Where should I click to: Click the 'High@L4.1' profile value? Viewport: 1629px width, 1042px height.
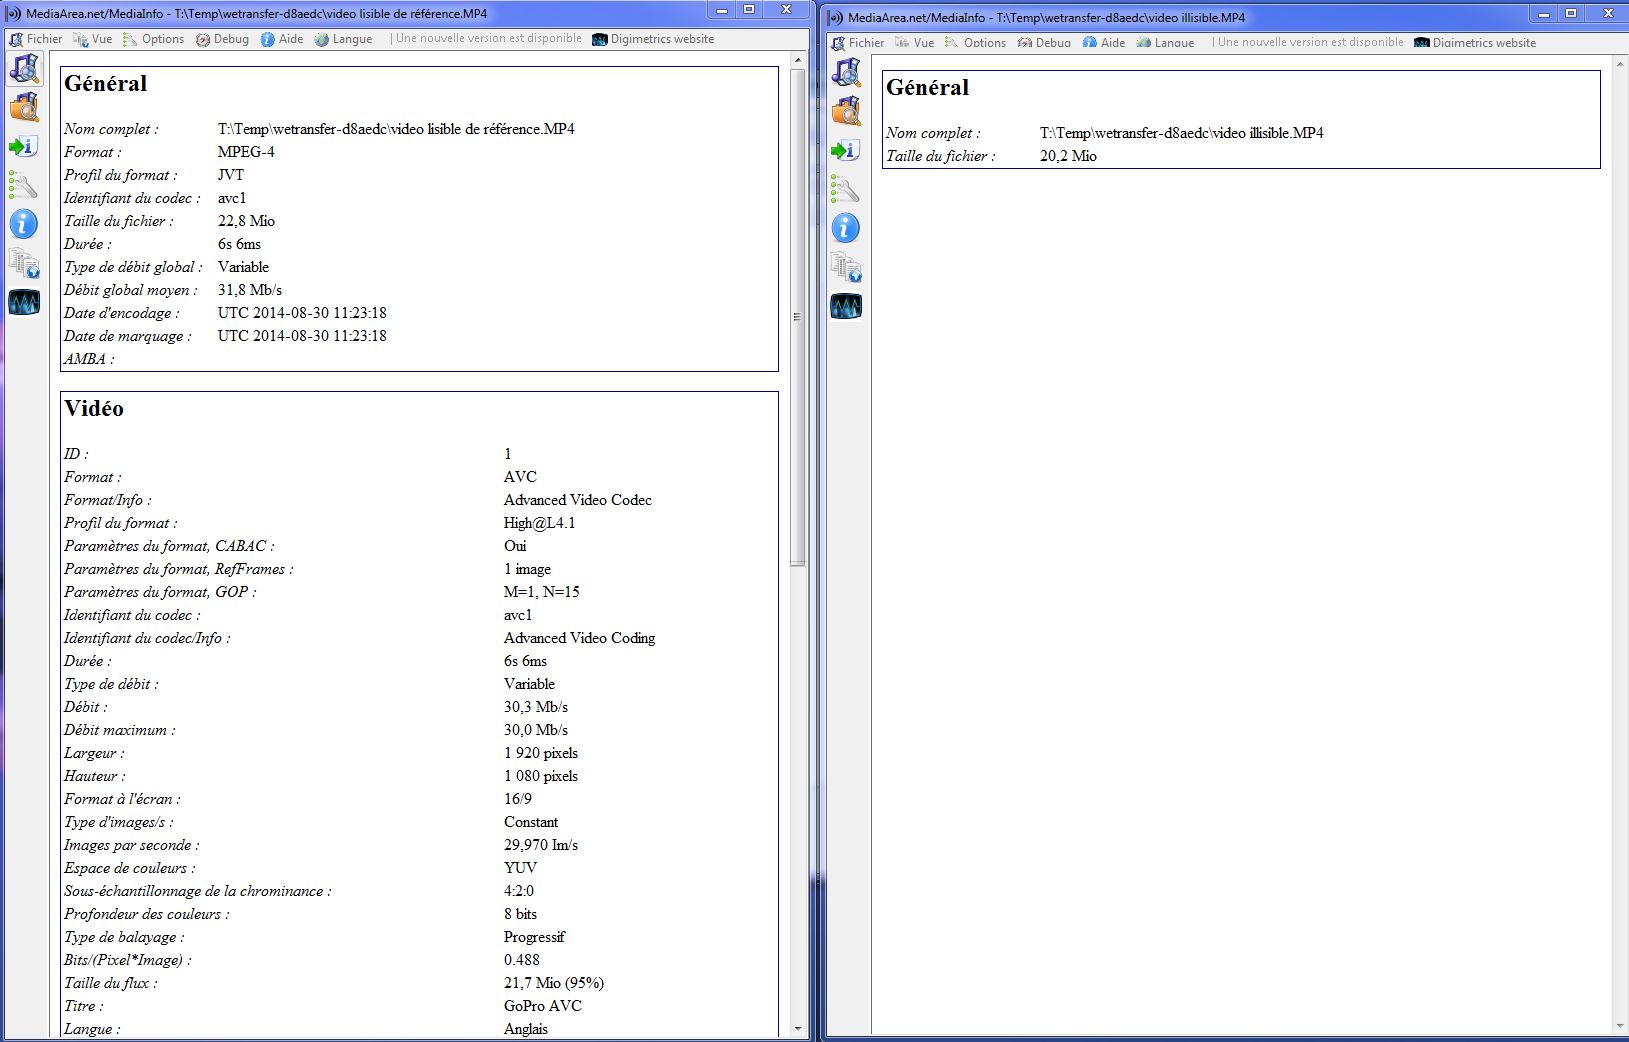[540, 523]
